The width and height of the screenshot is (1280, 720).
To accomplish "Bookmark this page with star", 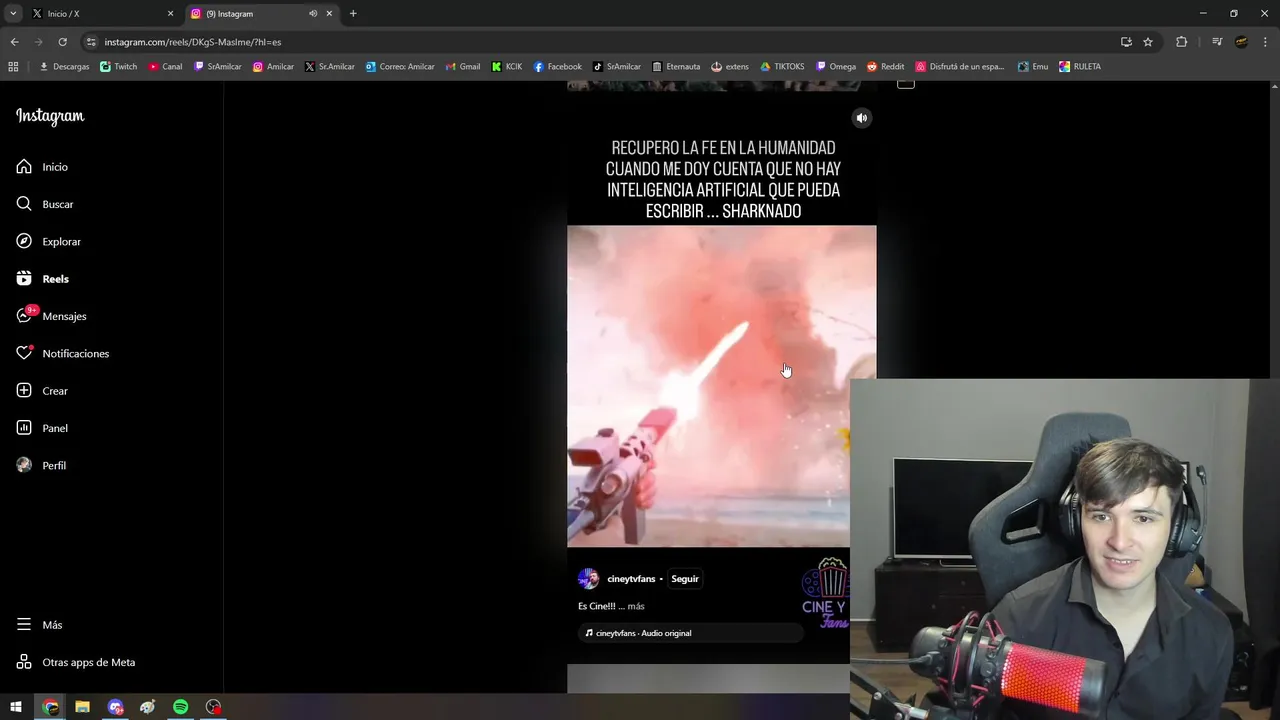I will pos(1148,42).
